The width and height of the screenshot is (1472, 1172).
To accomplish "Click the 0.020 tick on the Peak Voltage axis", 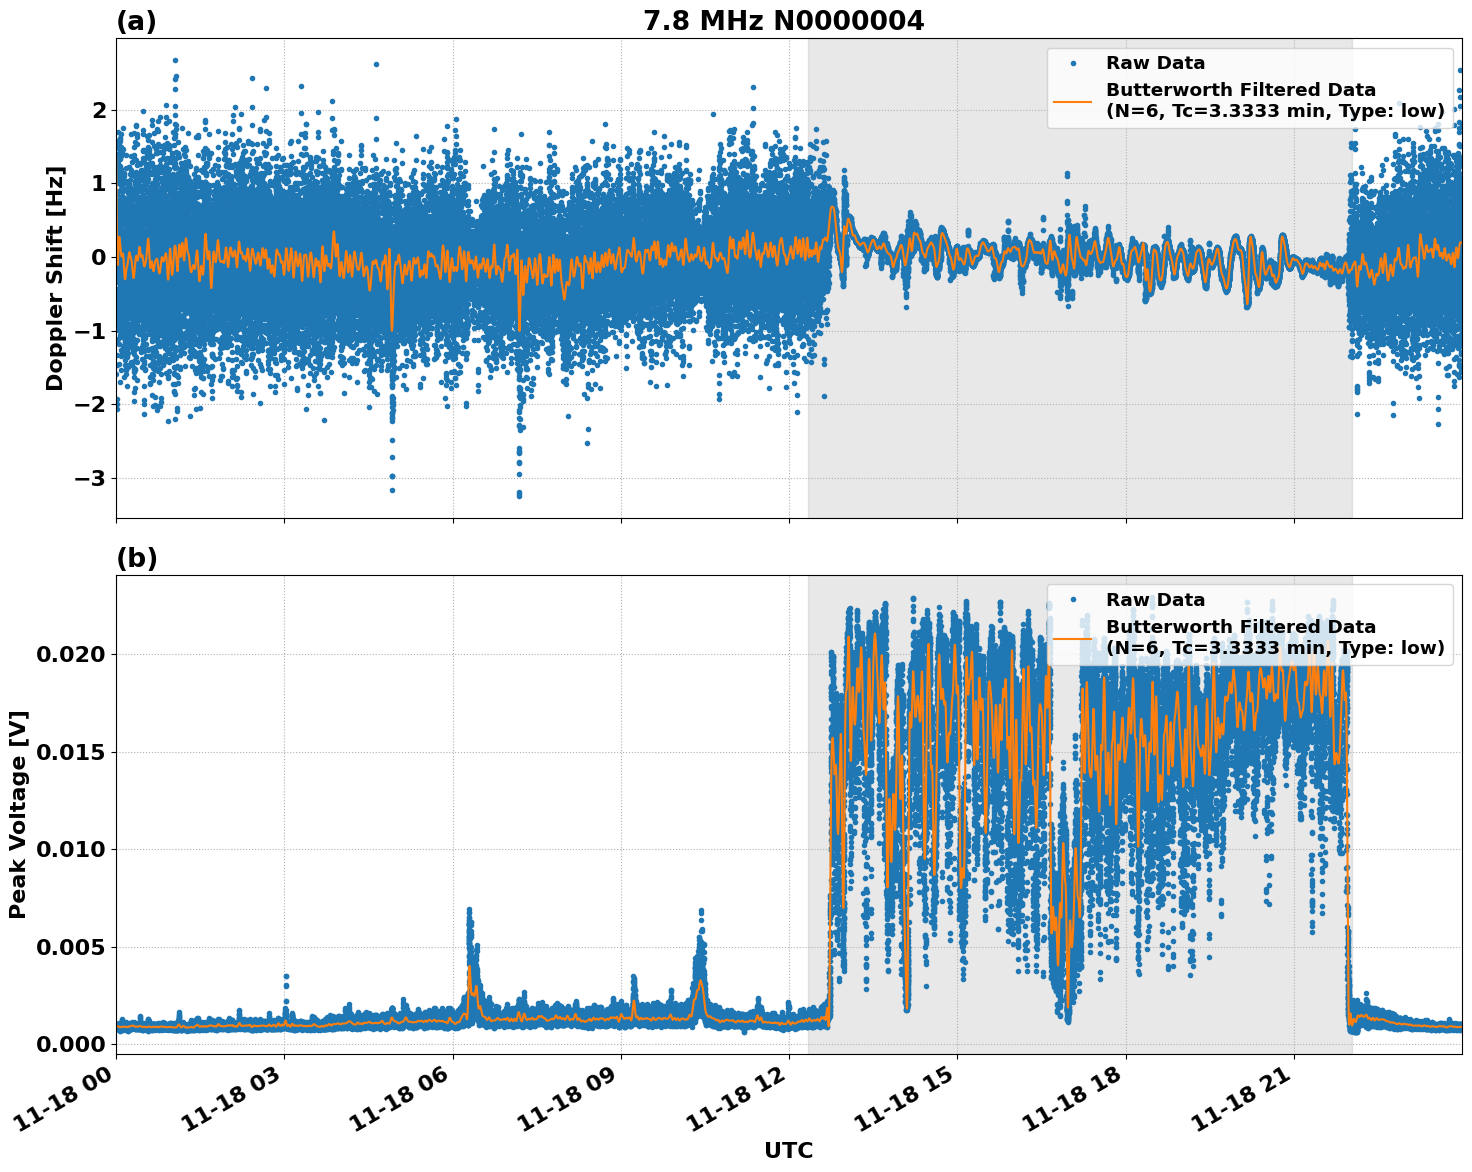I will click(x=71, y=654).
